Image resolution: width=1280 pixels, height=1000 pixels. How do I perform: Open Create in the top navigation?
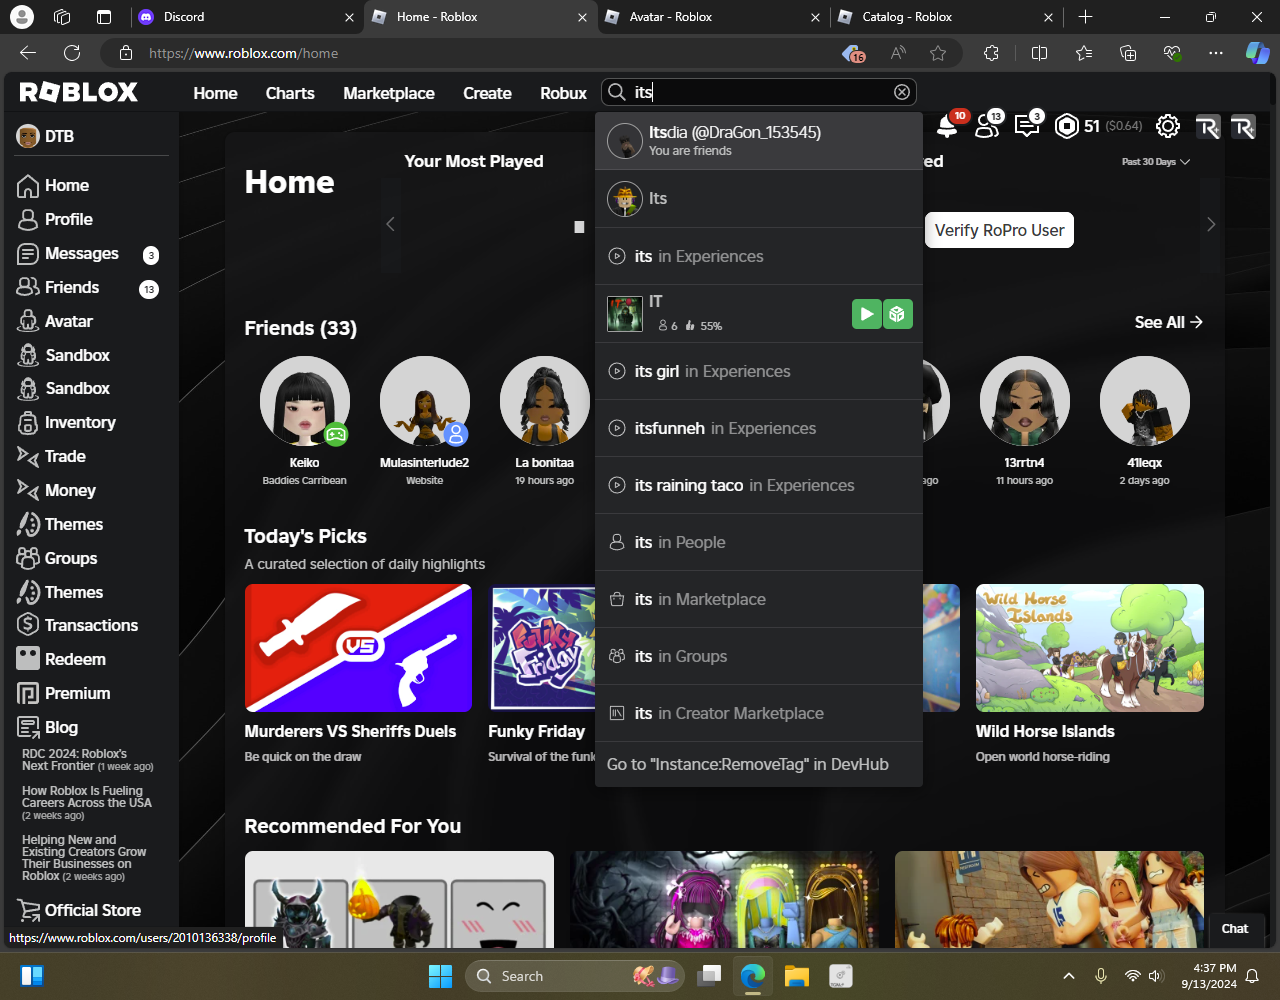(487, 93)
